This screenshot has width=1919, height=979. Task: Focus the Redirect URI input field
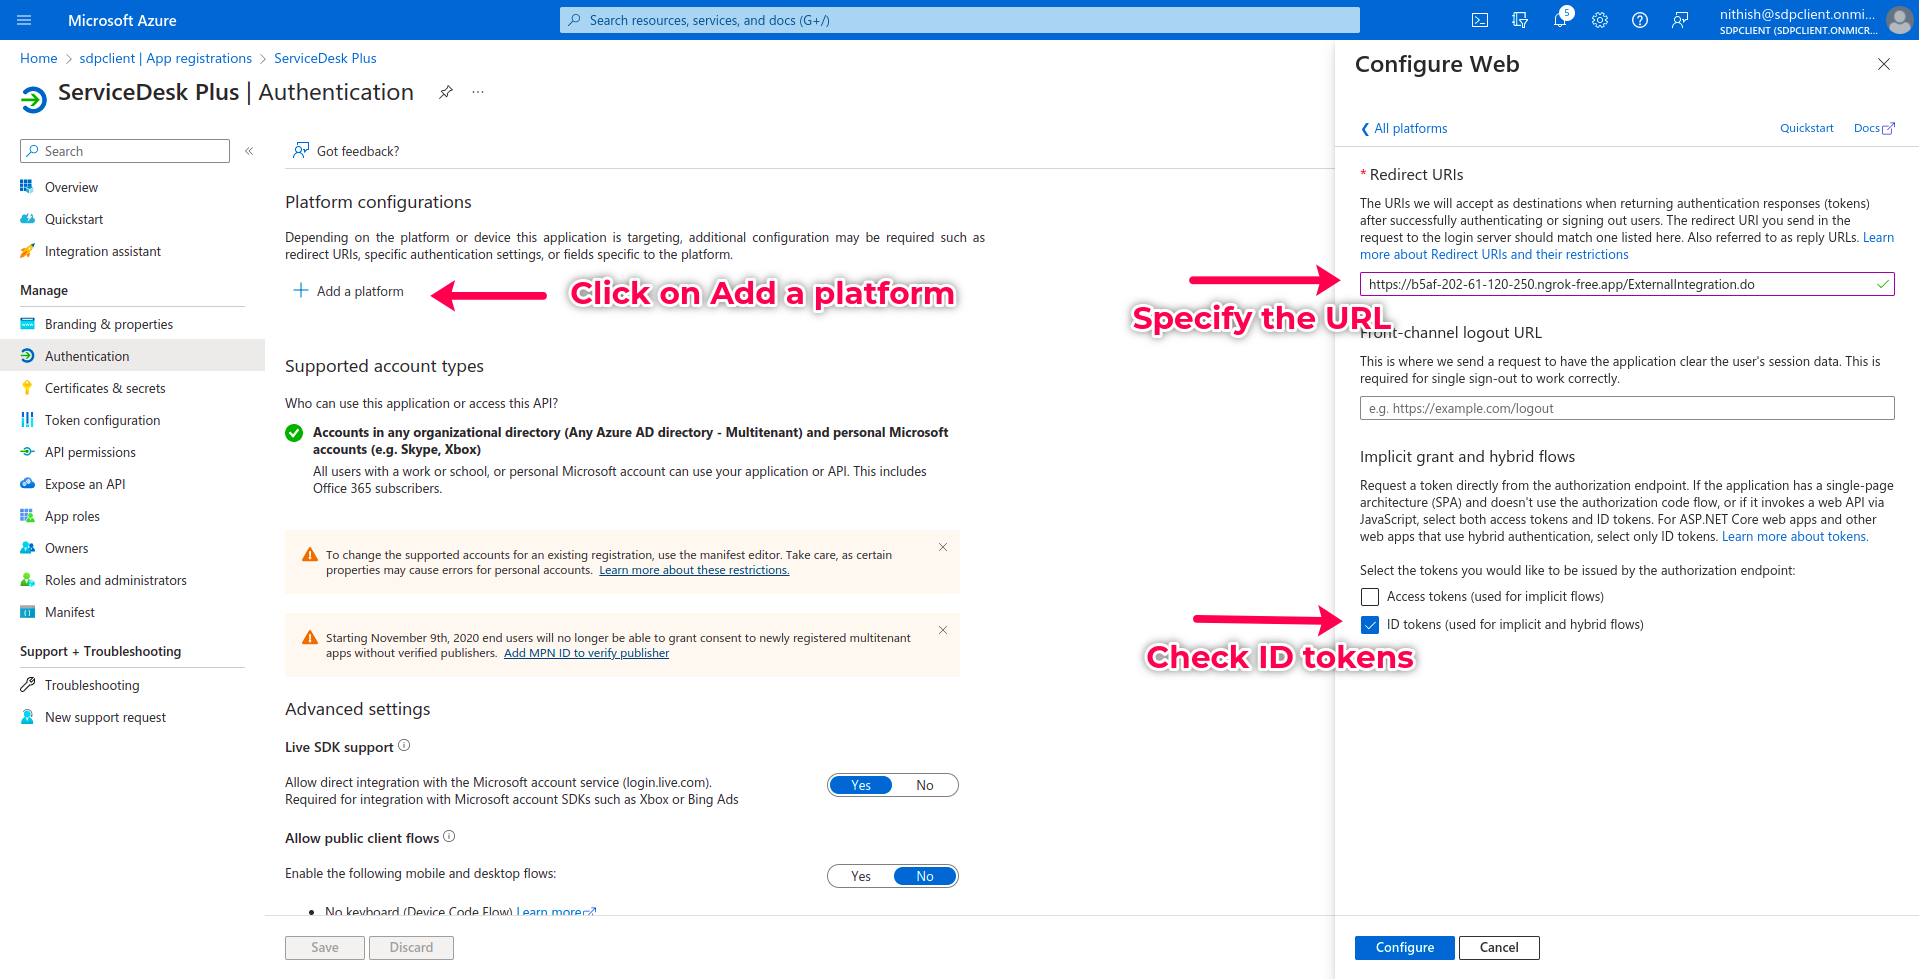1627,284
